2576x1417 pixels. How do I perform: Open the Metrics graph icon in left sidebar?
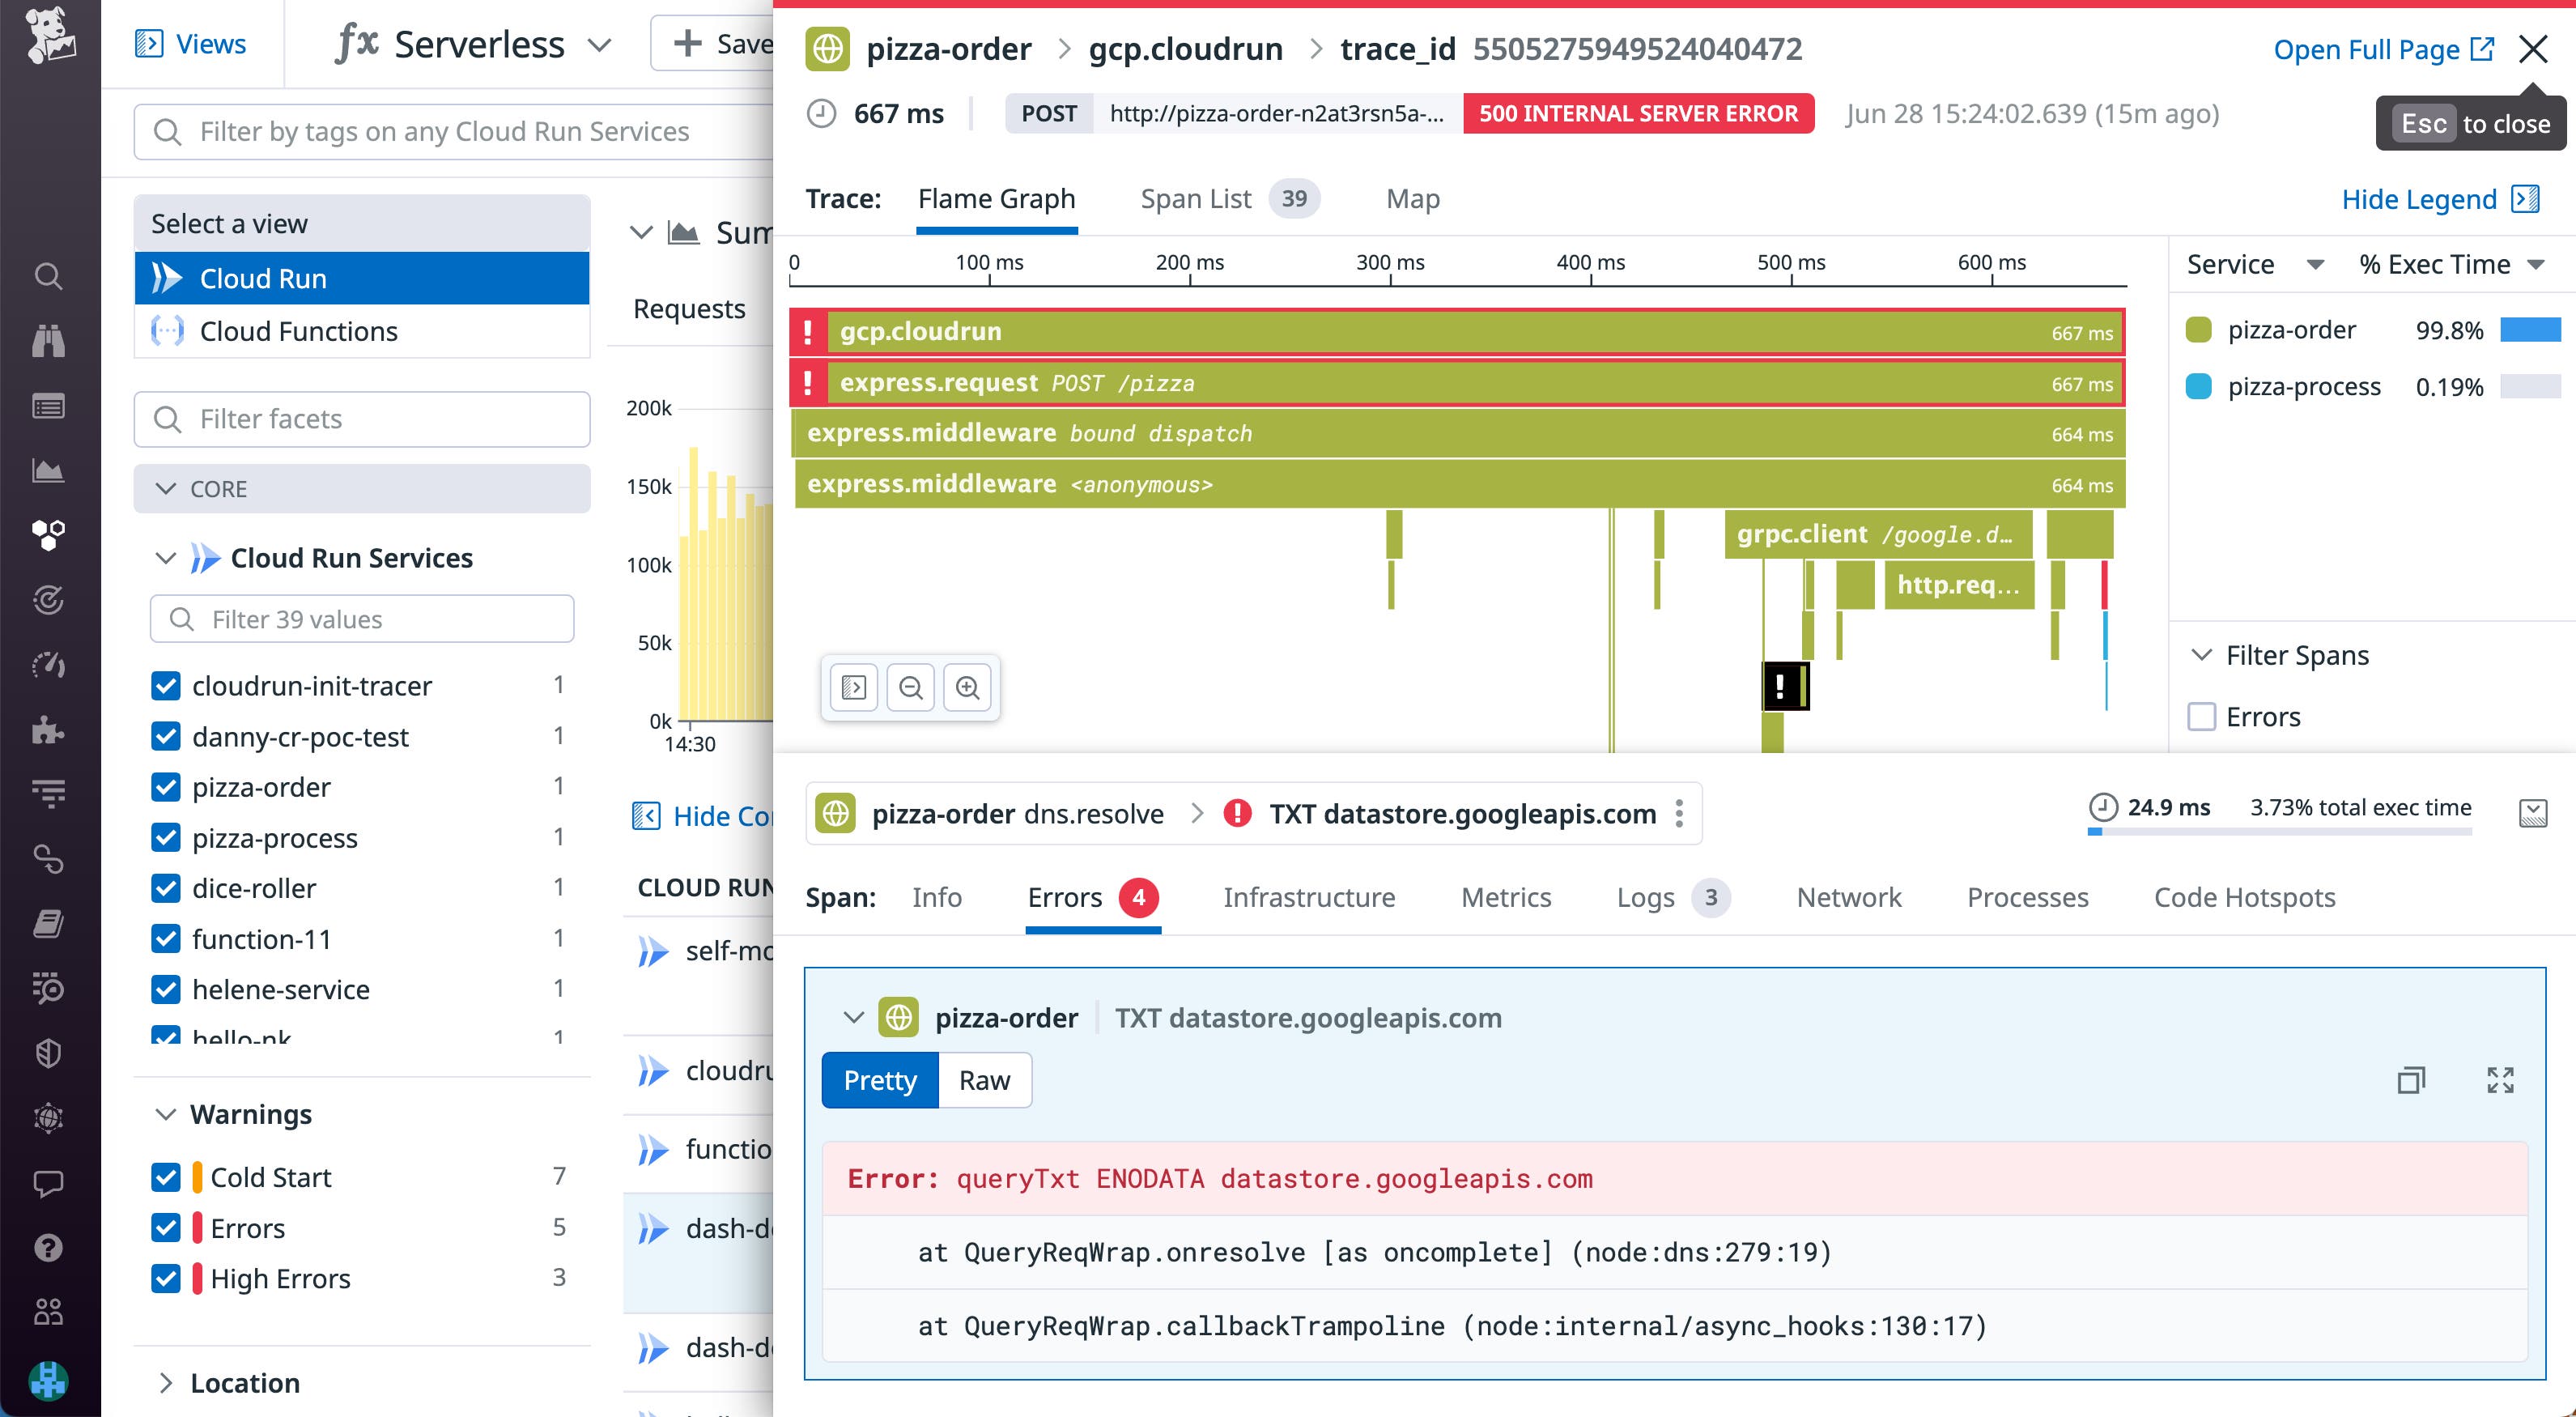click(x=49, y=470)
